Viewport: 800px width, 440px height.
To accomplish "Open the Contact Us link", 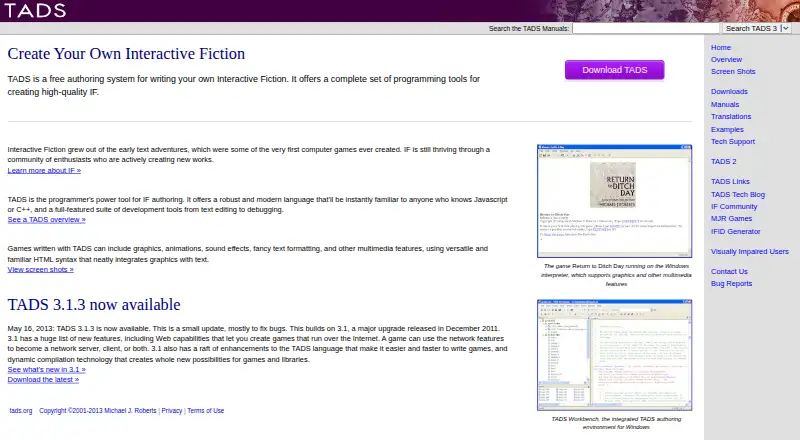I will (x=729, y=272).
